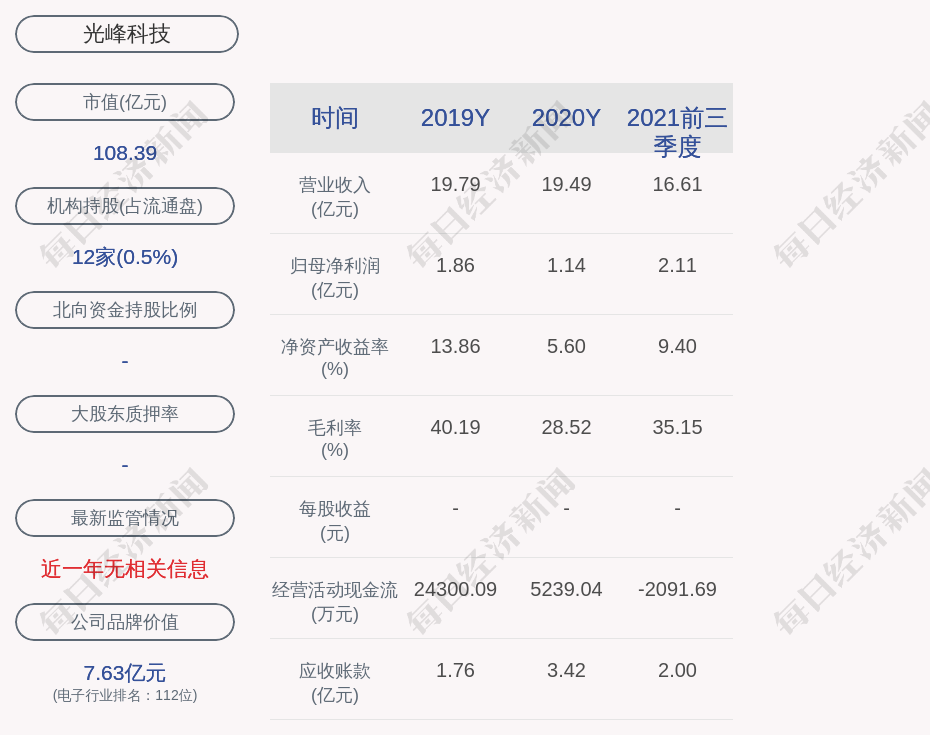Select the 归母净利润(亿元) row label
The image size is (930, 735).
335,277
